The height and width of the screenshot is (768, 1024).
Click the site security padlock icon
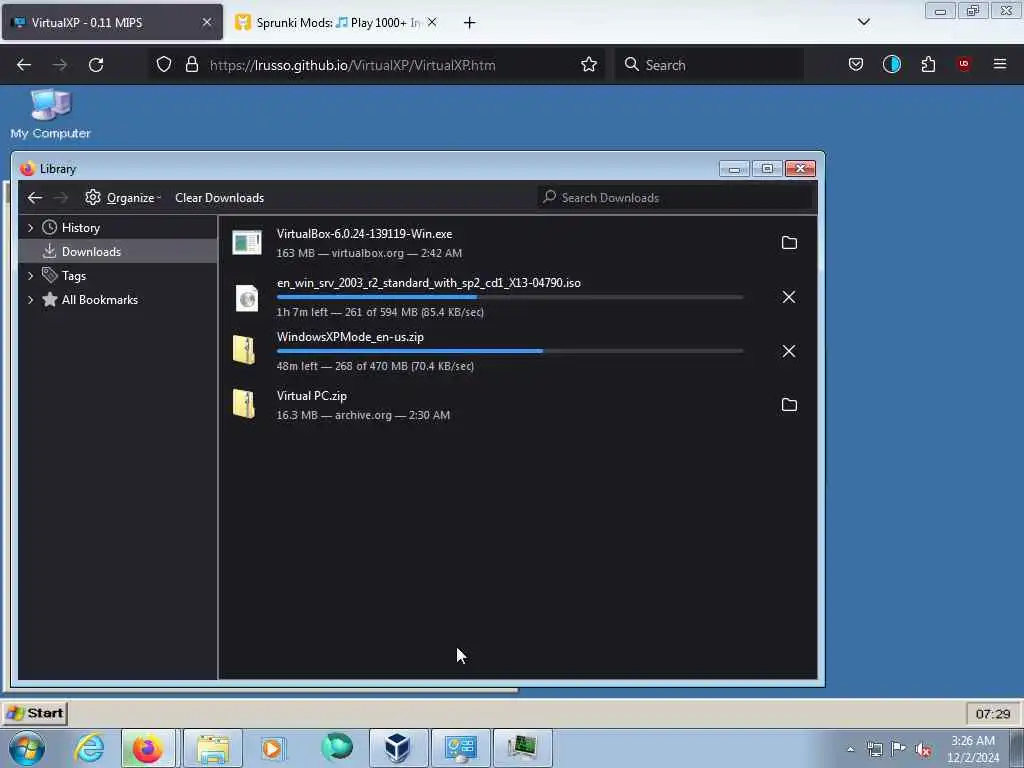pos(191,65)
